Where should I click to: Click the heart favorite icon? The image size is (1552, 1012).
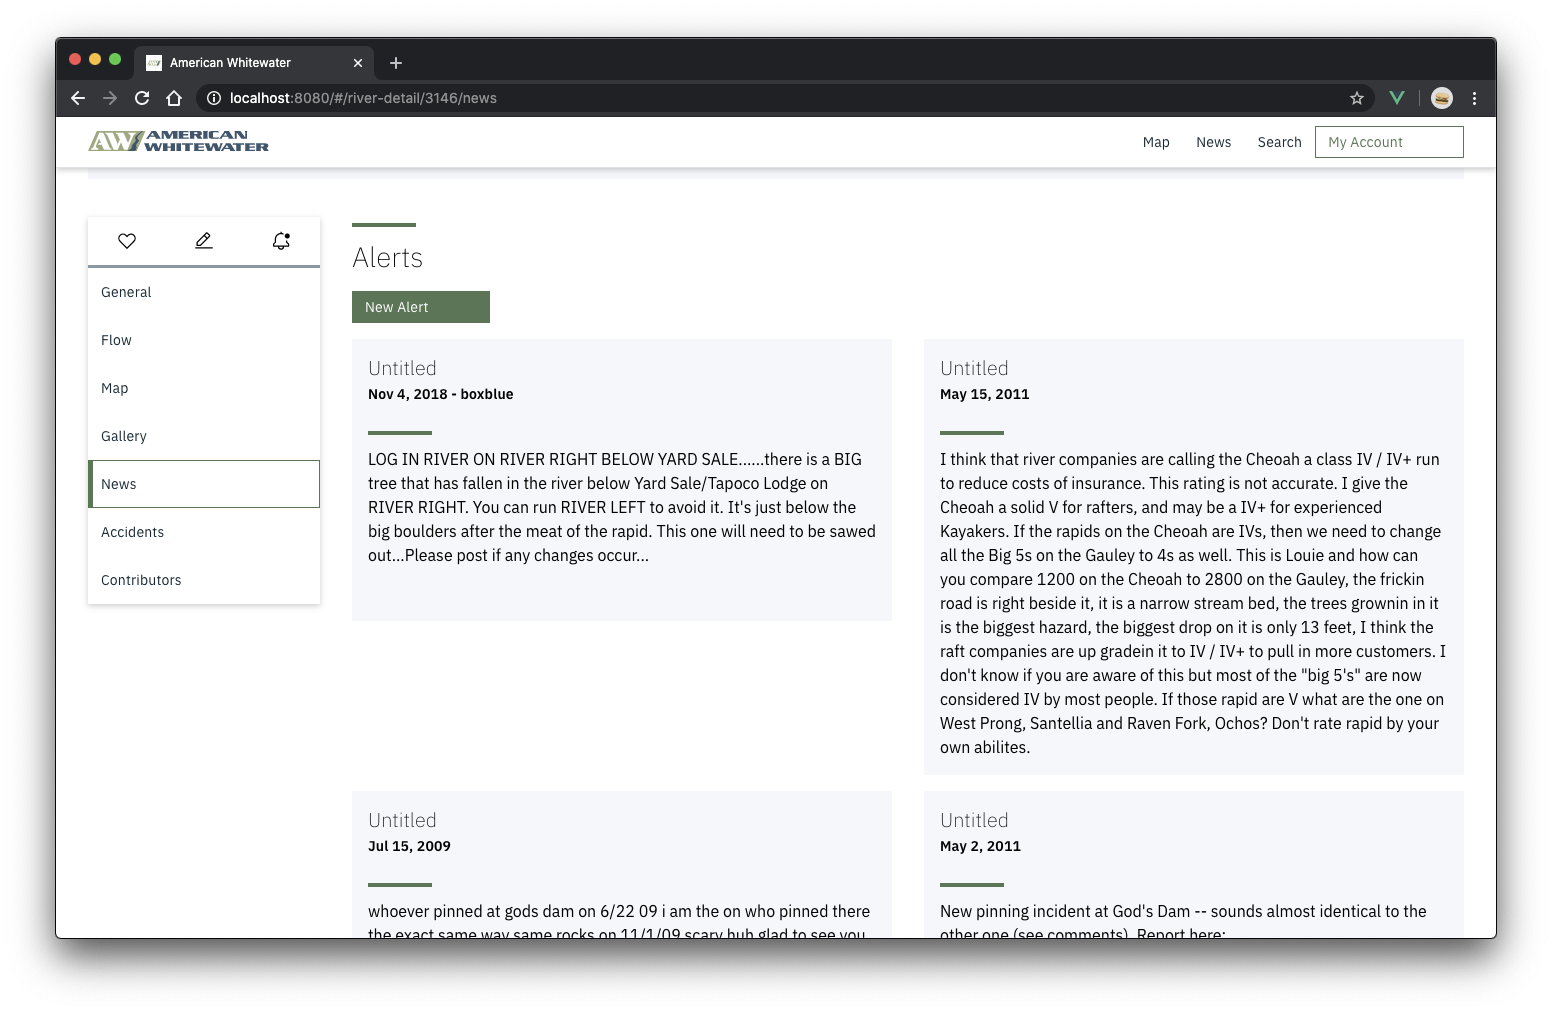click(127, 241)
